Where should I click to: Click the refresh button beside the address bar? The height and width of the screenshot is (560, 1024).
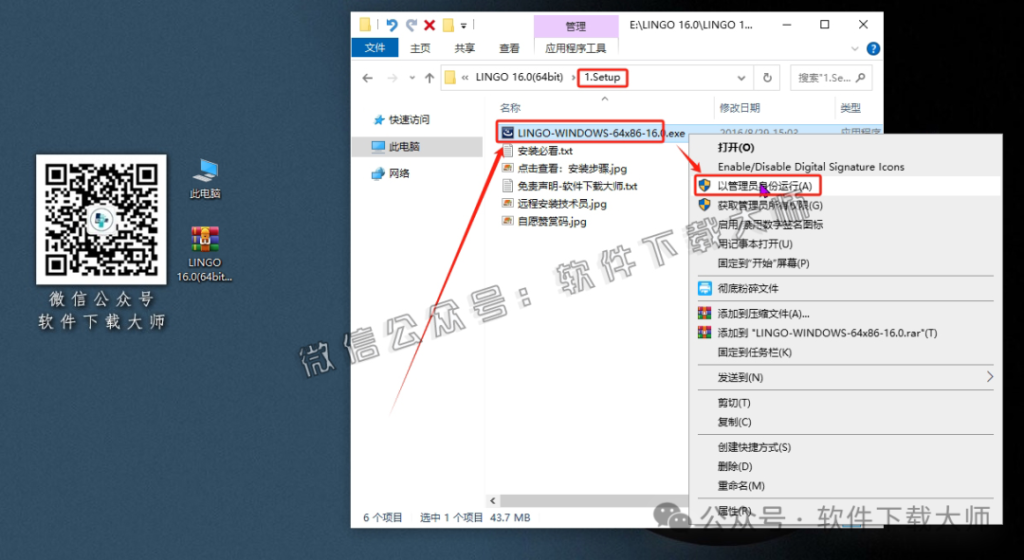point(767,78)
